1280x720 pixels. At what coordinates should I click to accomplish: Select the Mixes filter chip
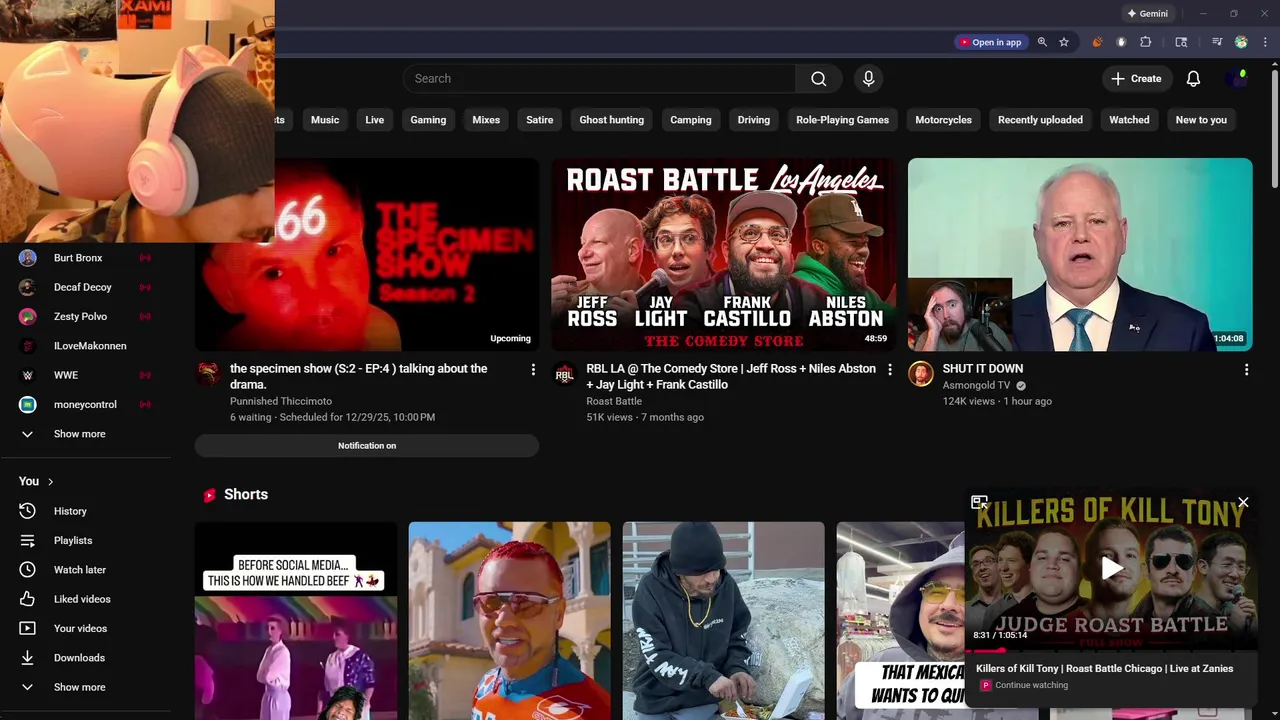tap(486, 120)
